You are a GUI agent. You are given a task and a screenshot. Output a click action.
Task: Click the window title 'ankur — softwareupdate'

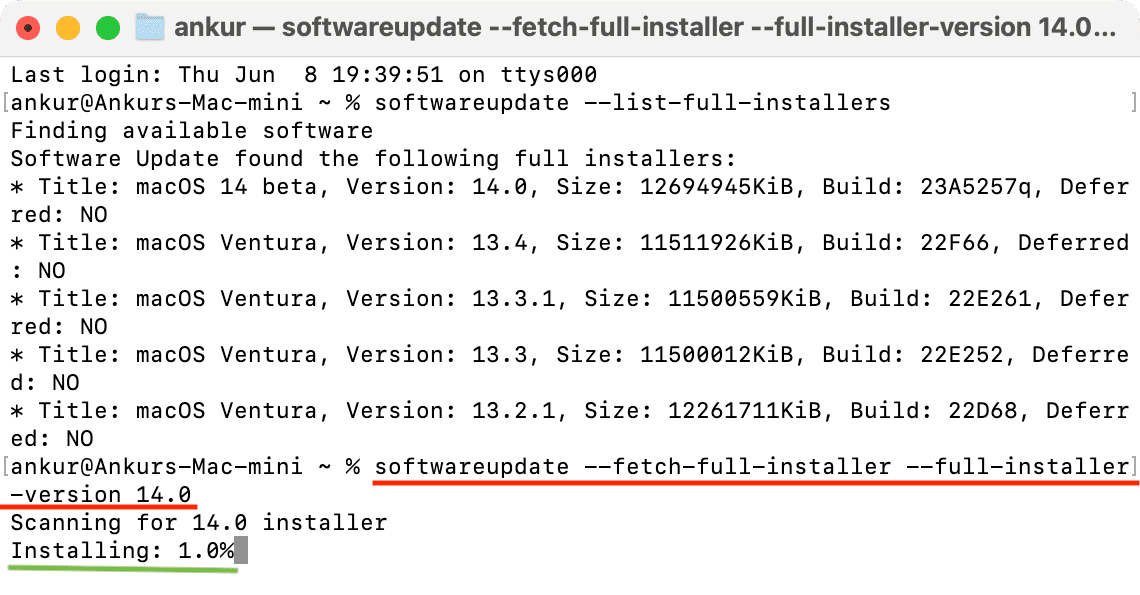pyautogui.click(x=644, y=28)
